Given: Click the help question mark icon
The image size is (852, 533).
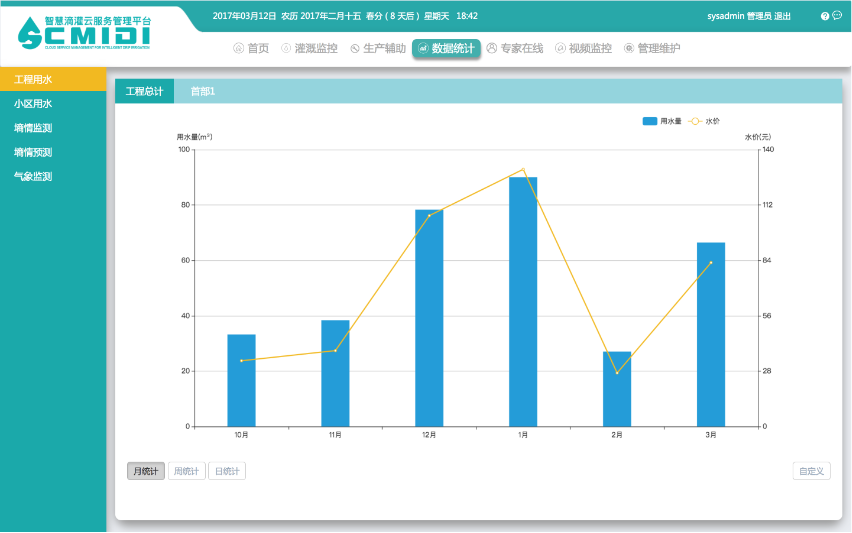Looking at the screenshot, I should (x=825, y=16).
